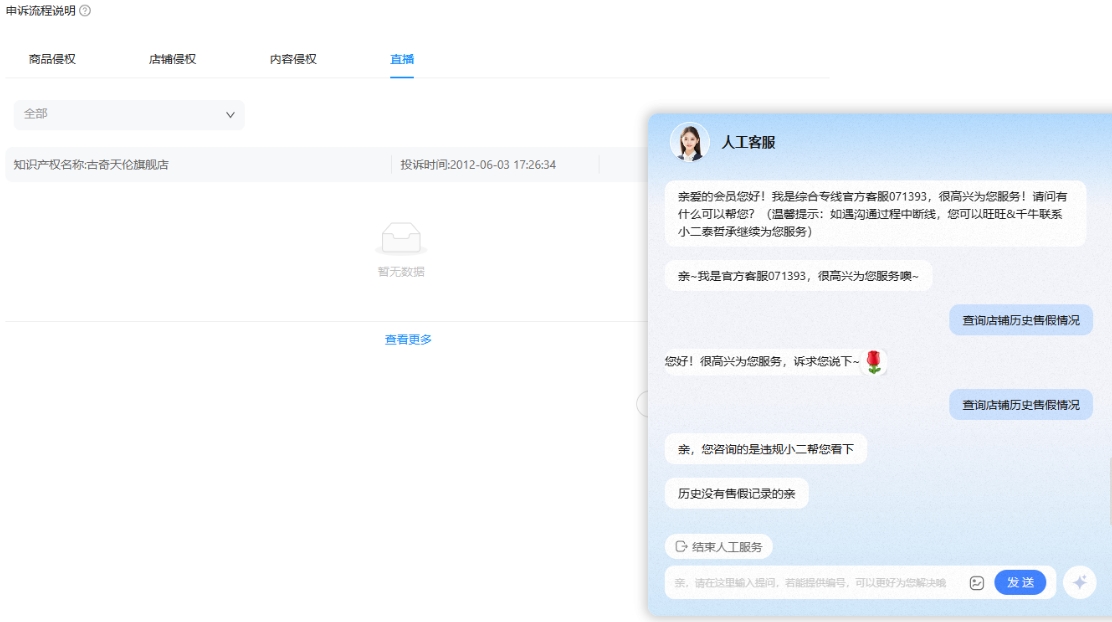Click the sparkle AI assistant icon
The image size is (1112, 622).
(x=1079, y=582)
